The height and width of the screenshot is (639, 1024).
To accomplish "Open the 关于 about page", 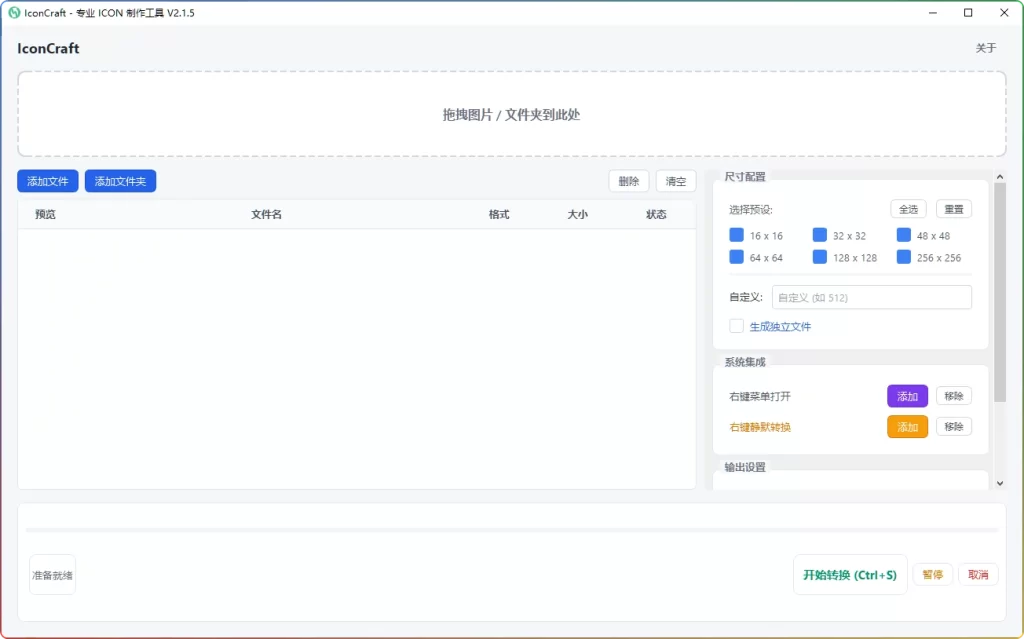I will click(x=986, y=47).
